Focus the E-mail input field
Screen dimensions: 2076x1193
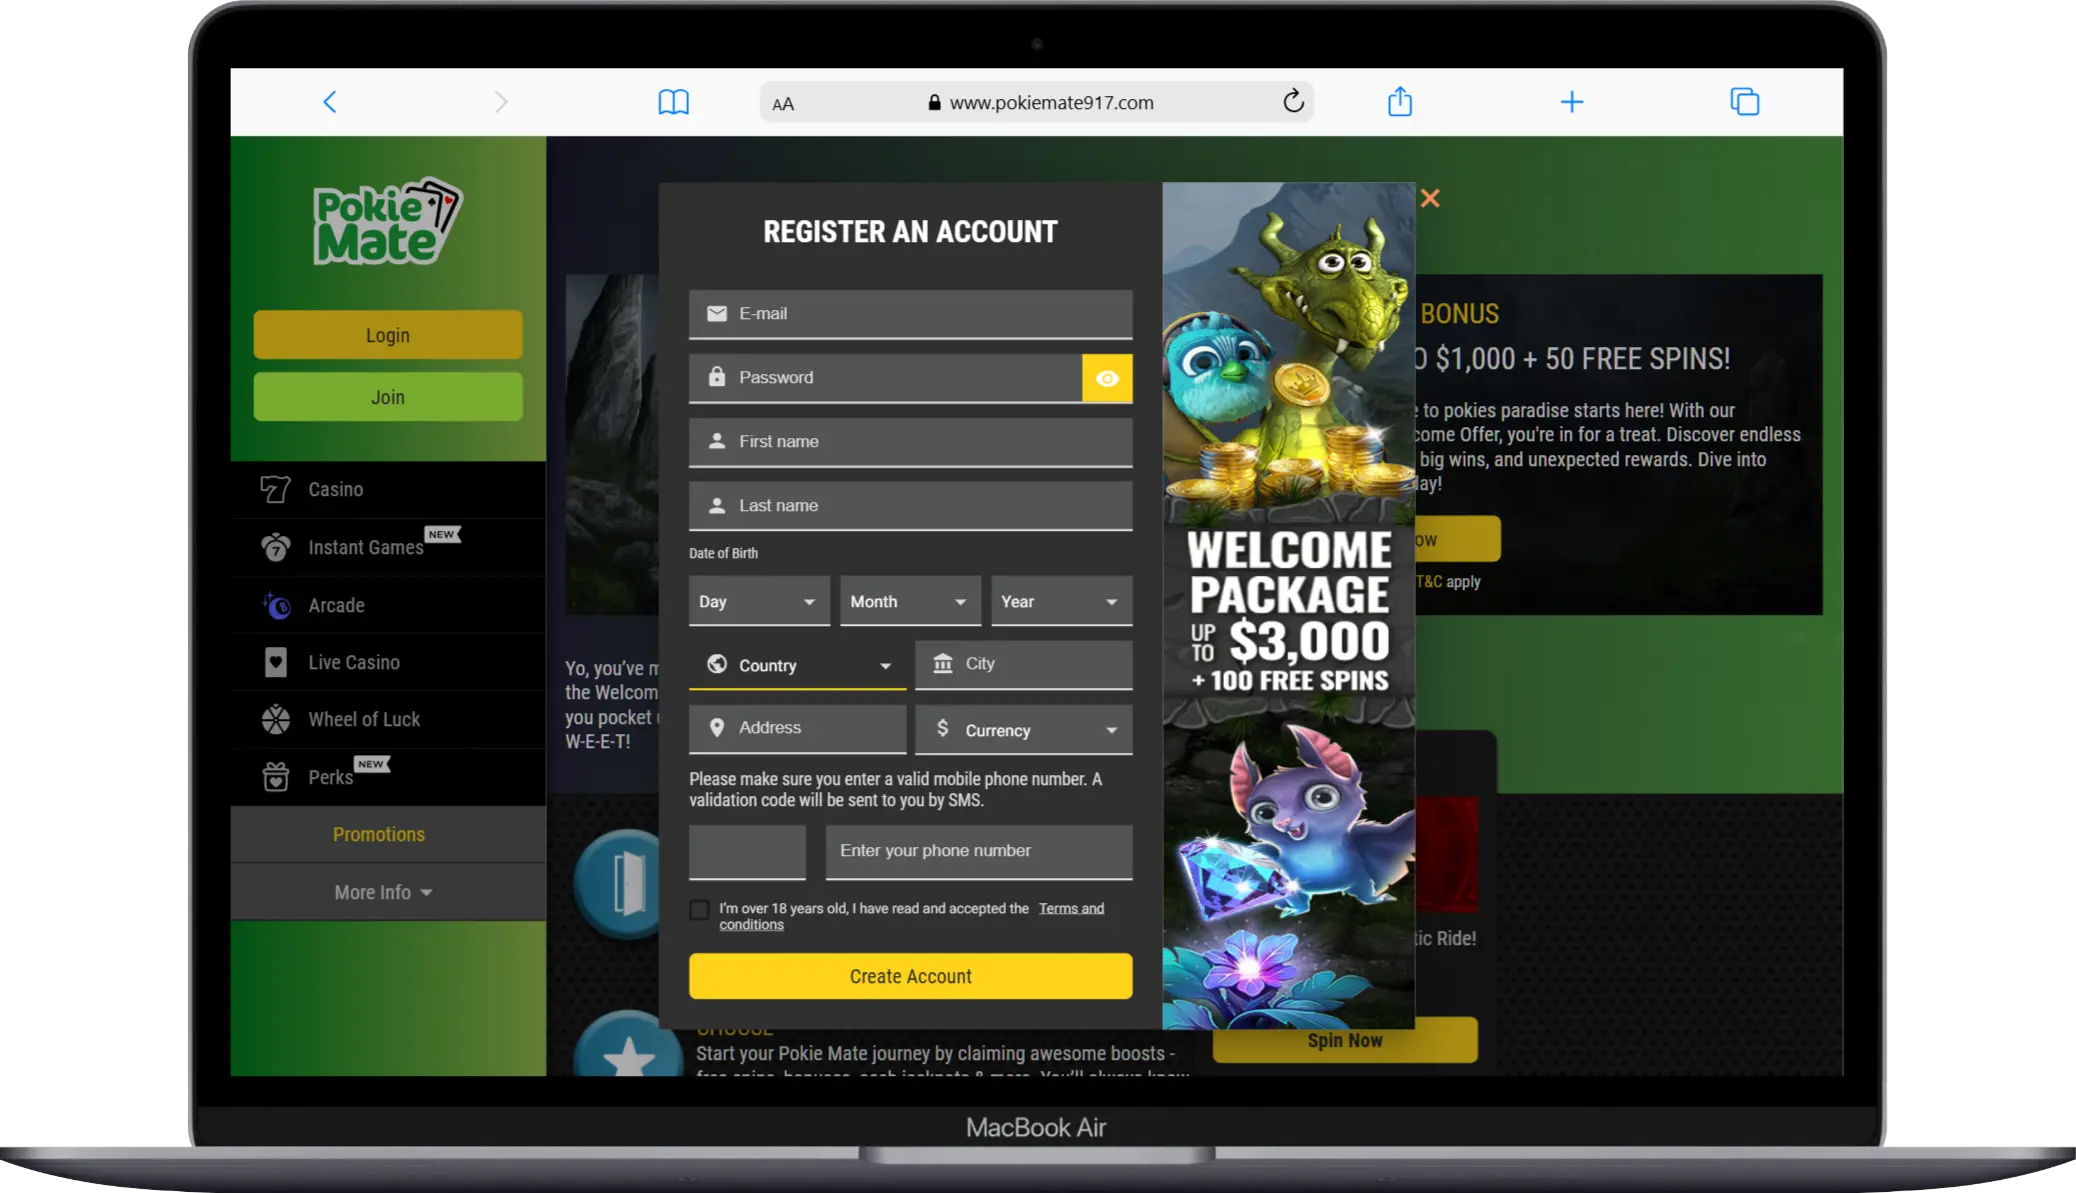pyautogui.click(x=910, y=314)
